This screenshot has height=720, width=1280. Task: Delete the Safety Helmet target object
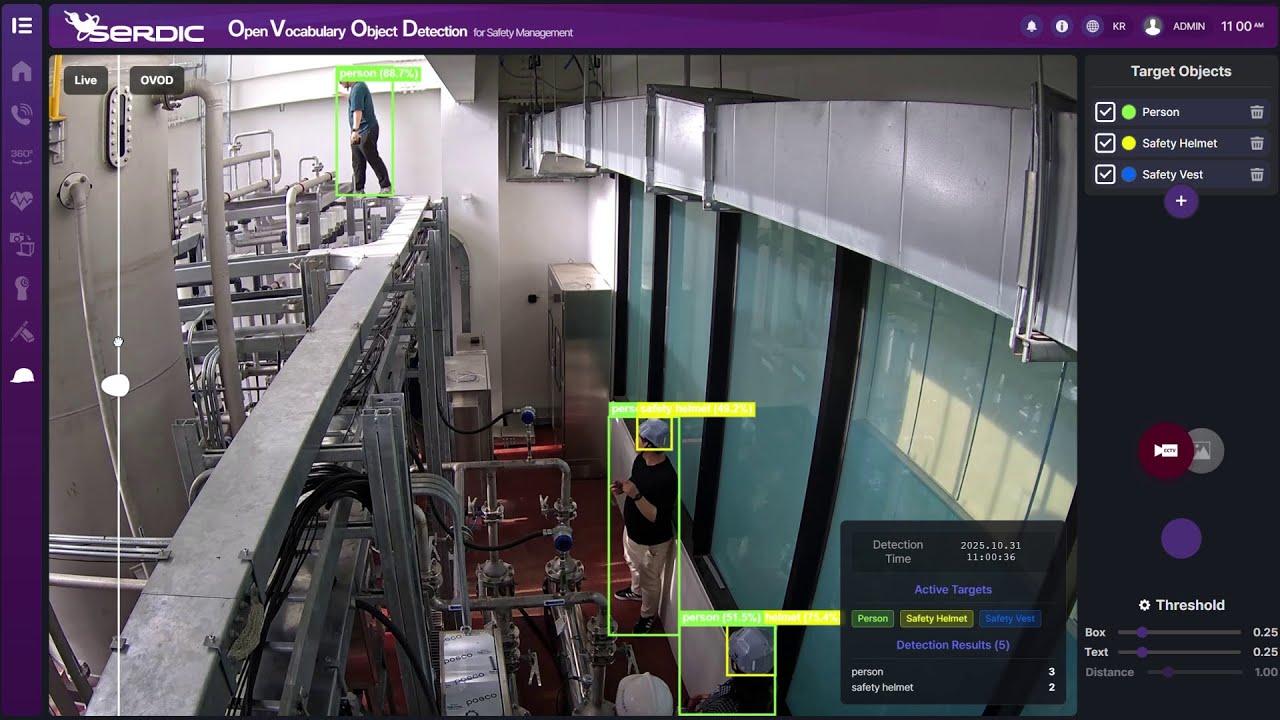1257,143
